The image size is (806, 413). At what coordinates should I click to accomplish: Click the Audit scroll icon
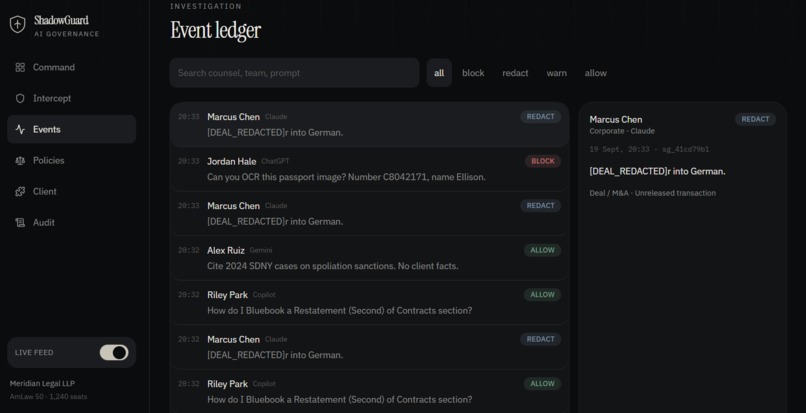20,223
